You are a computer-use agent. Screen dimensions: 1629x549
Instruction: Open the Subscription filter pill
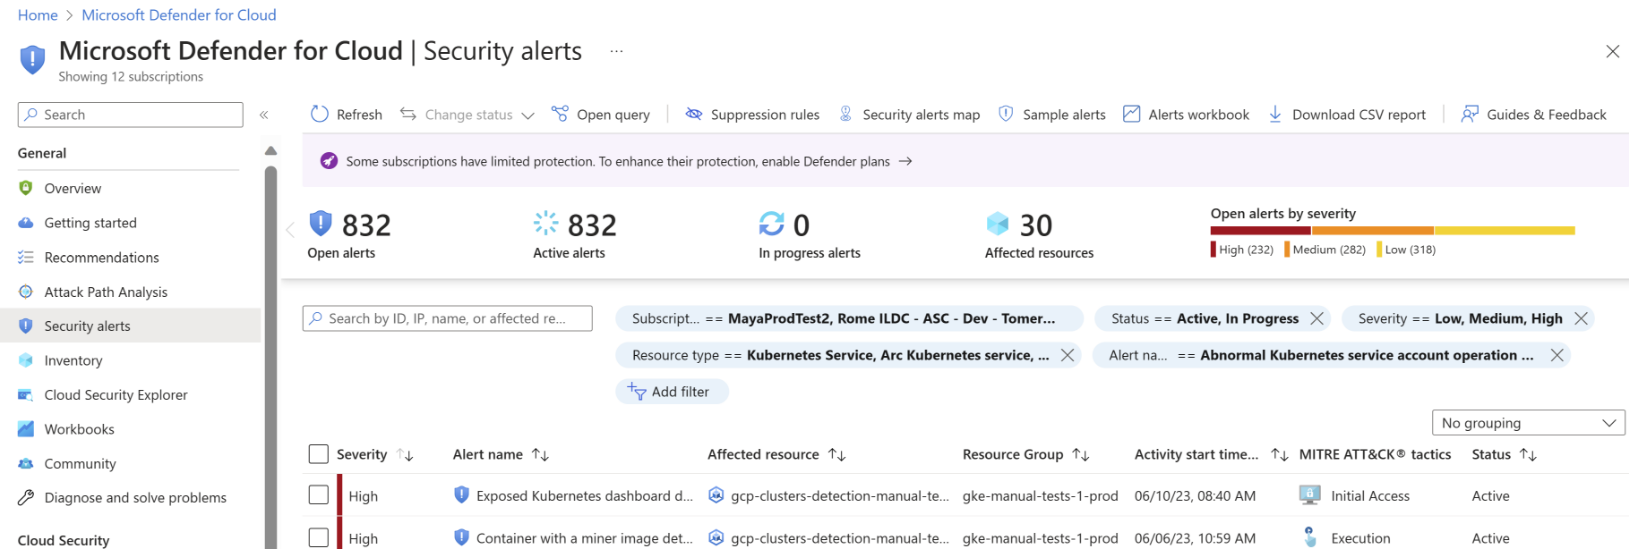coord(849,319)
